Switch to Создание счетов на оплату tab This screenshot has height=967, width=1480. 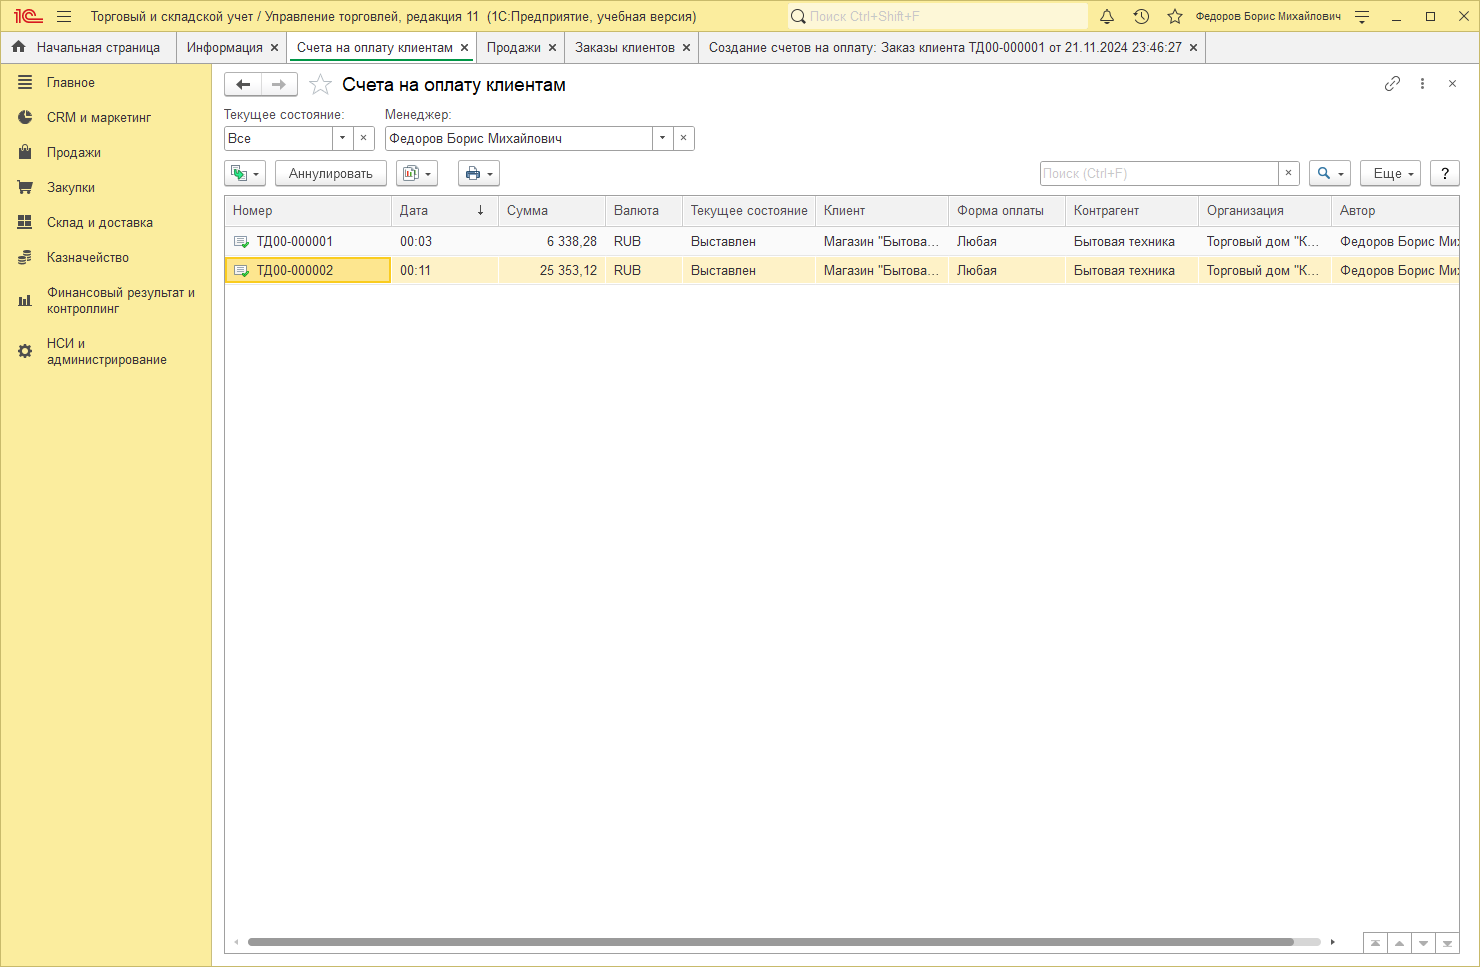[945, 47]
